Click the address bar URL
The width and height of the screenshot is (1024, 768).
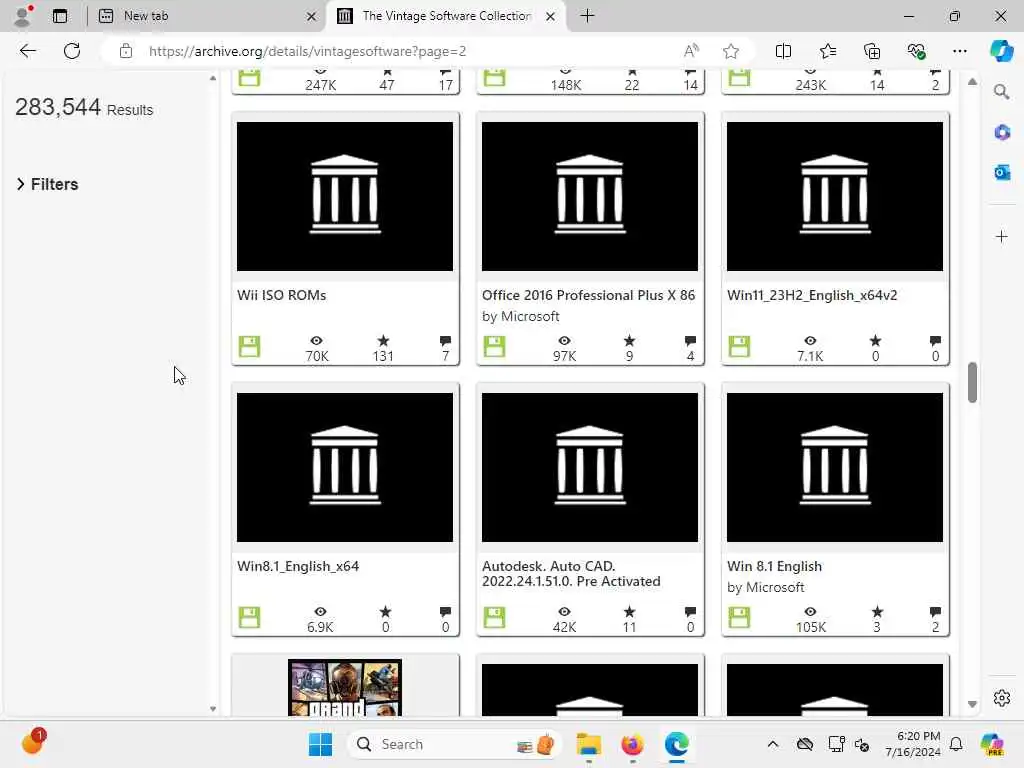307,51
